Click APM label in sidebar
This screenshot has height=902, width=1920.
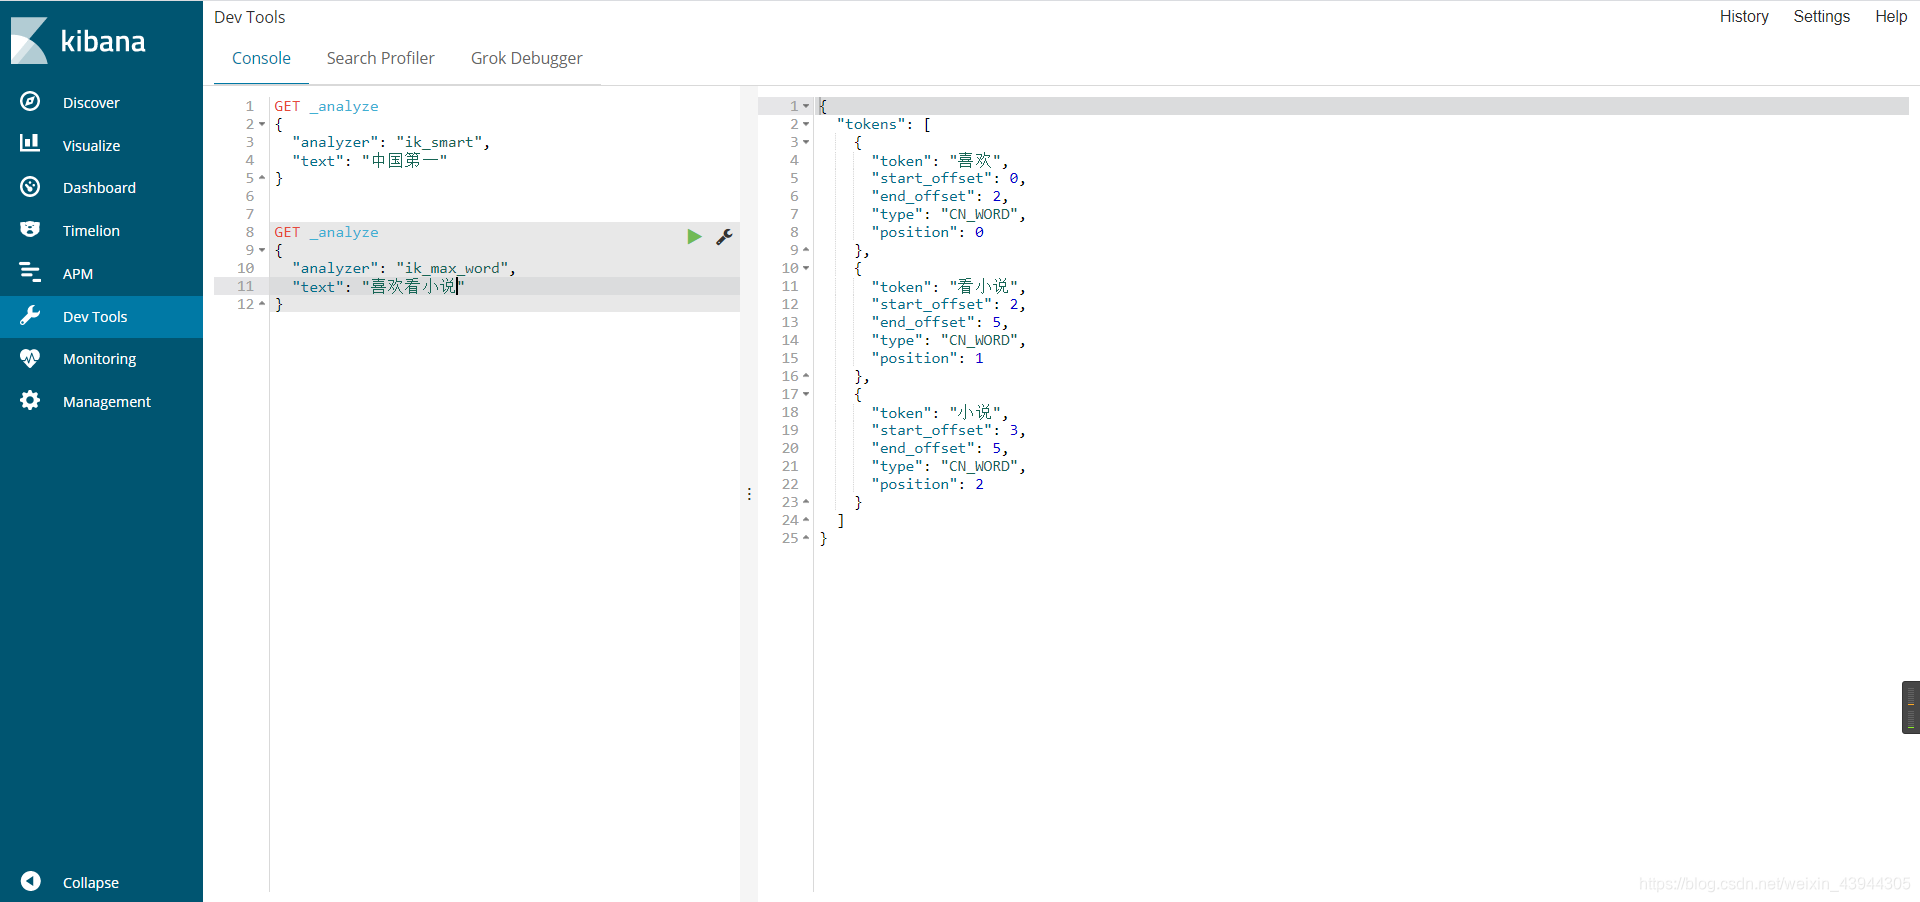pyautogui.click(x=78, y=273)
